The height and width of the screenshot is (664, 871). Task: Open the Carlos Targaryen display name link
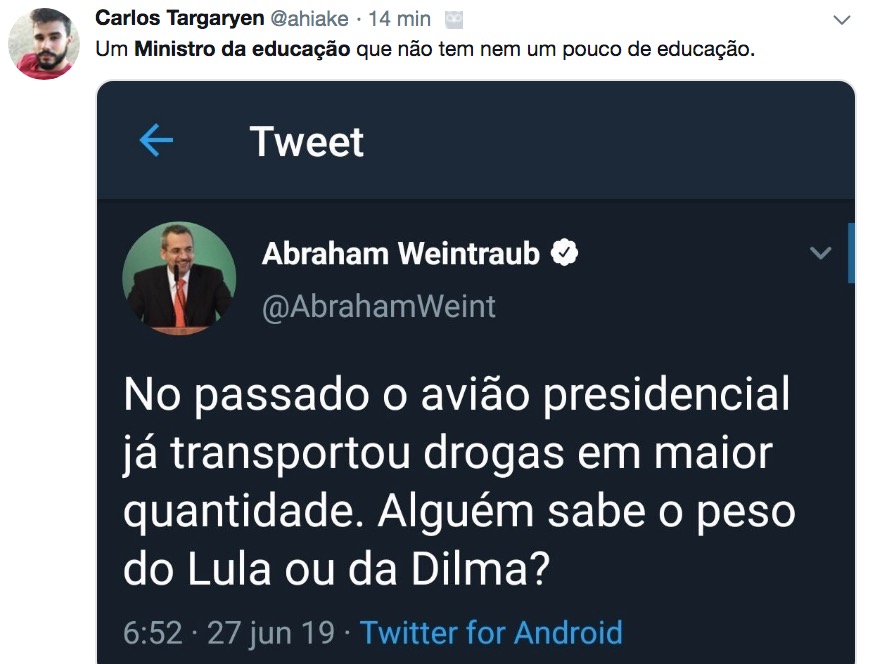coord(180,19)
